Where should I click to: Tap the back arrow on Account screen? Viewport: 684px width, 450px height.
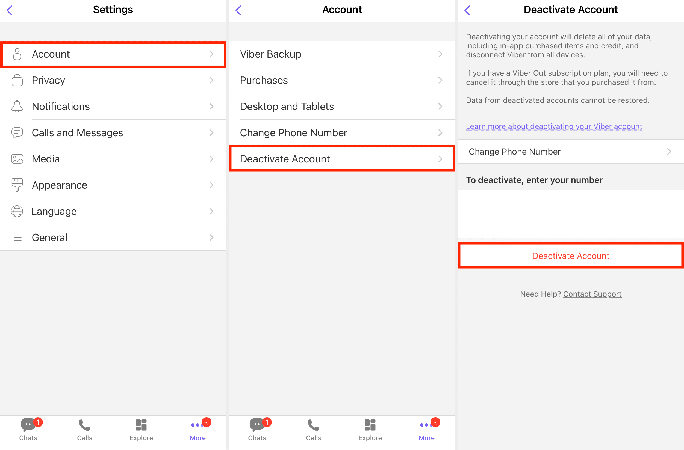(238, 10)
